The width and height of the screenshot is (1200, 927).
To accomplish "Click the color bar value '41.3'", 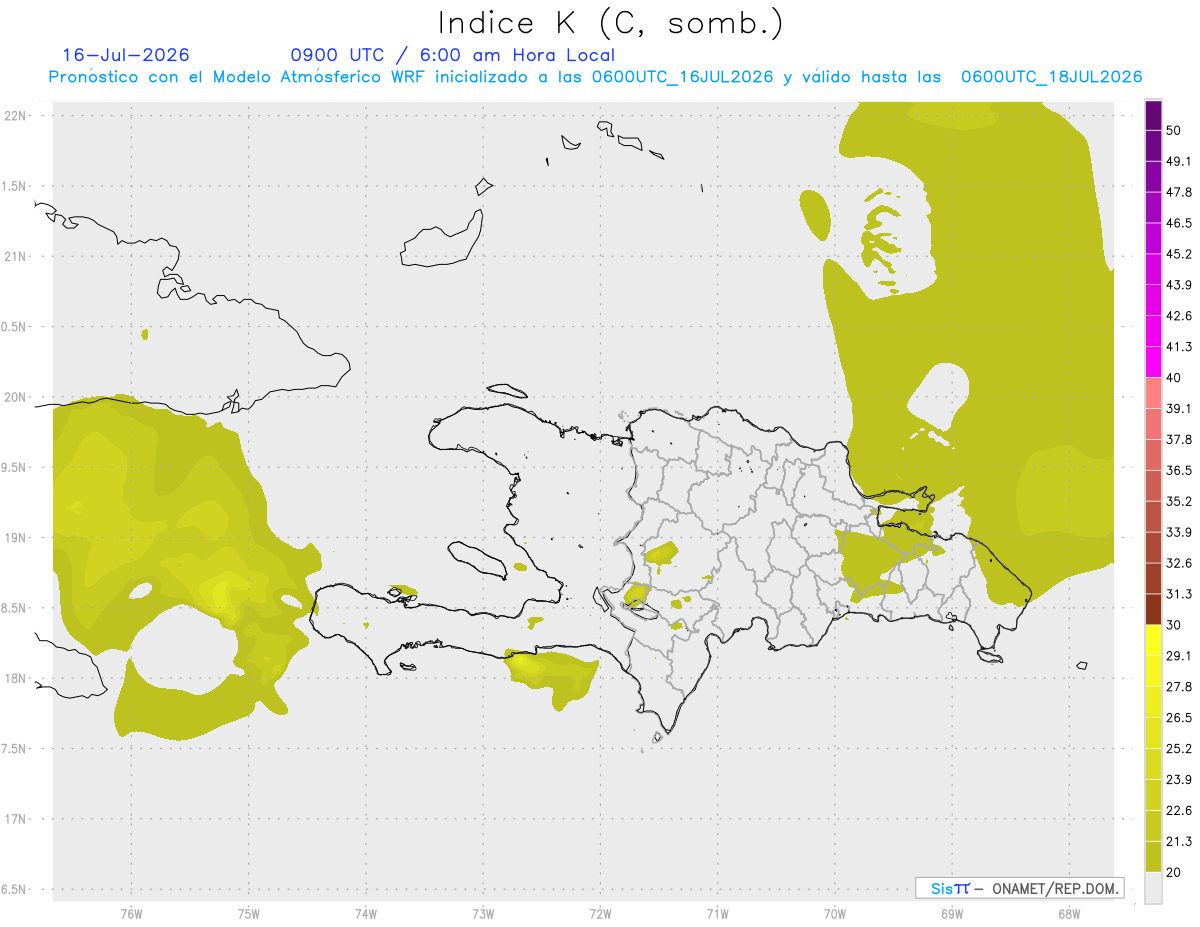I will pos(1180,347).
